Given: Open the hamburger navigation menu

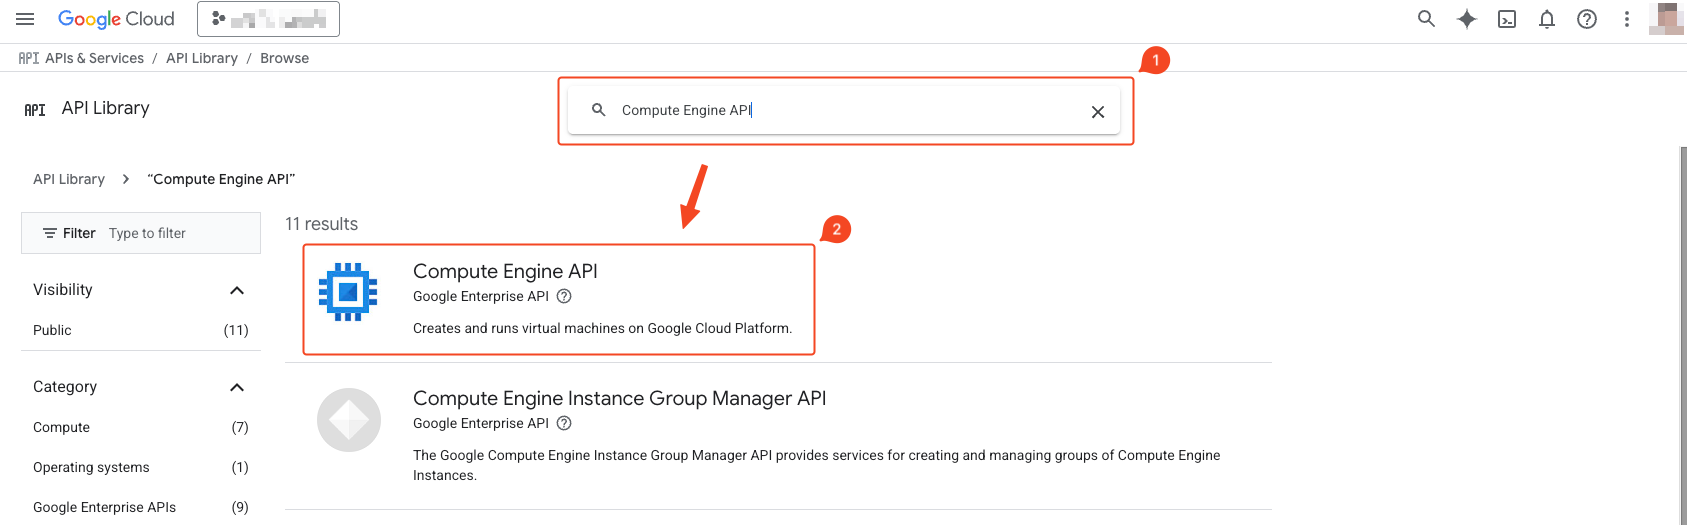Looking at the screenshot, I should point(25,19).
